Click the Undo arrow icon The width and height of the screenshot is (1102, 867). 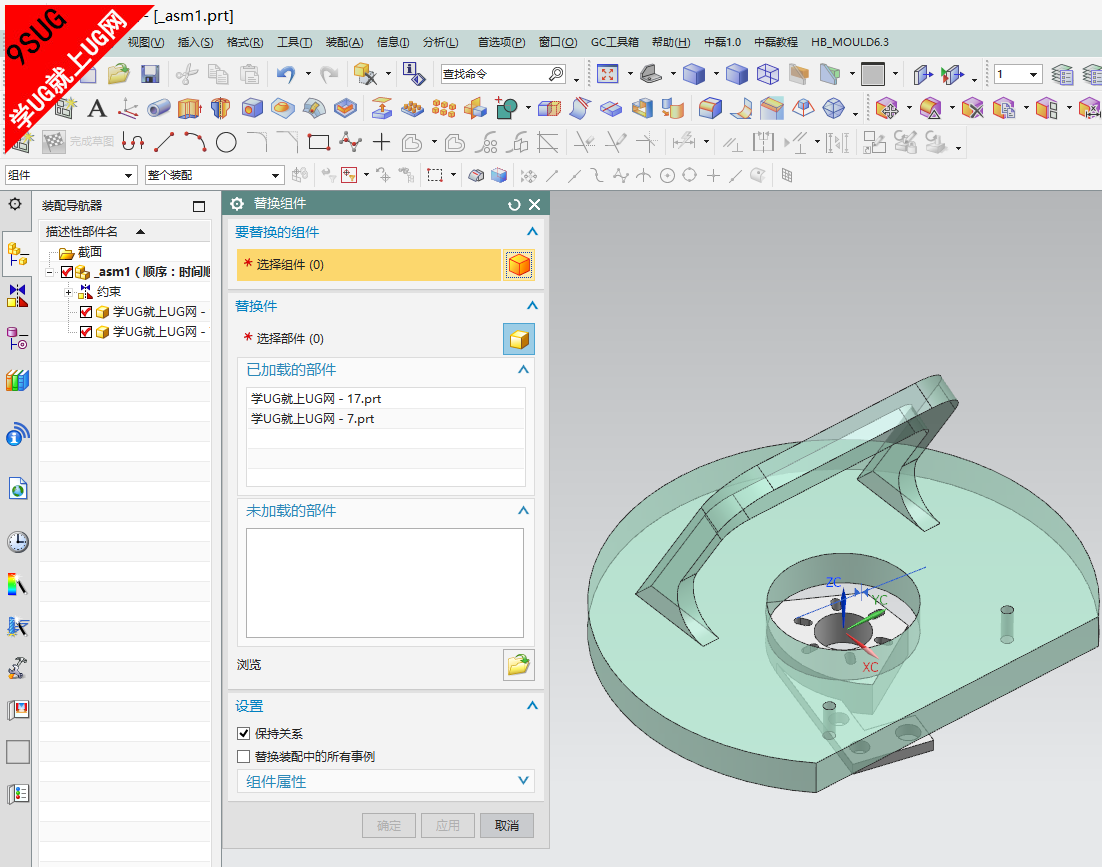coord(285,74)
